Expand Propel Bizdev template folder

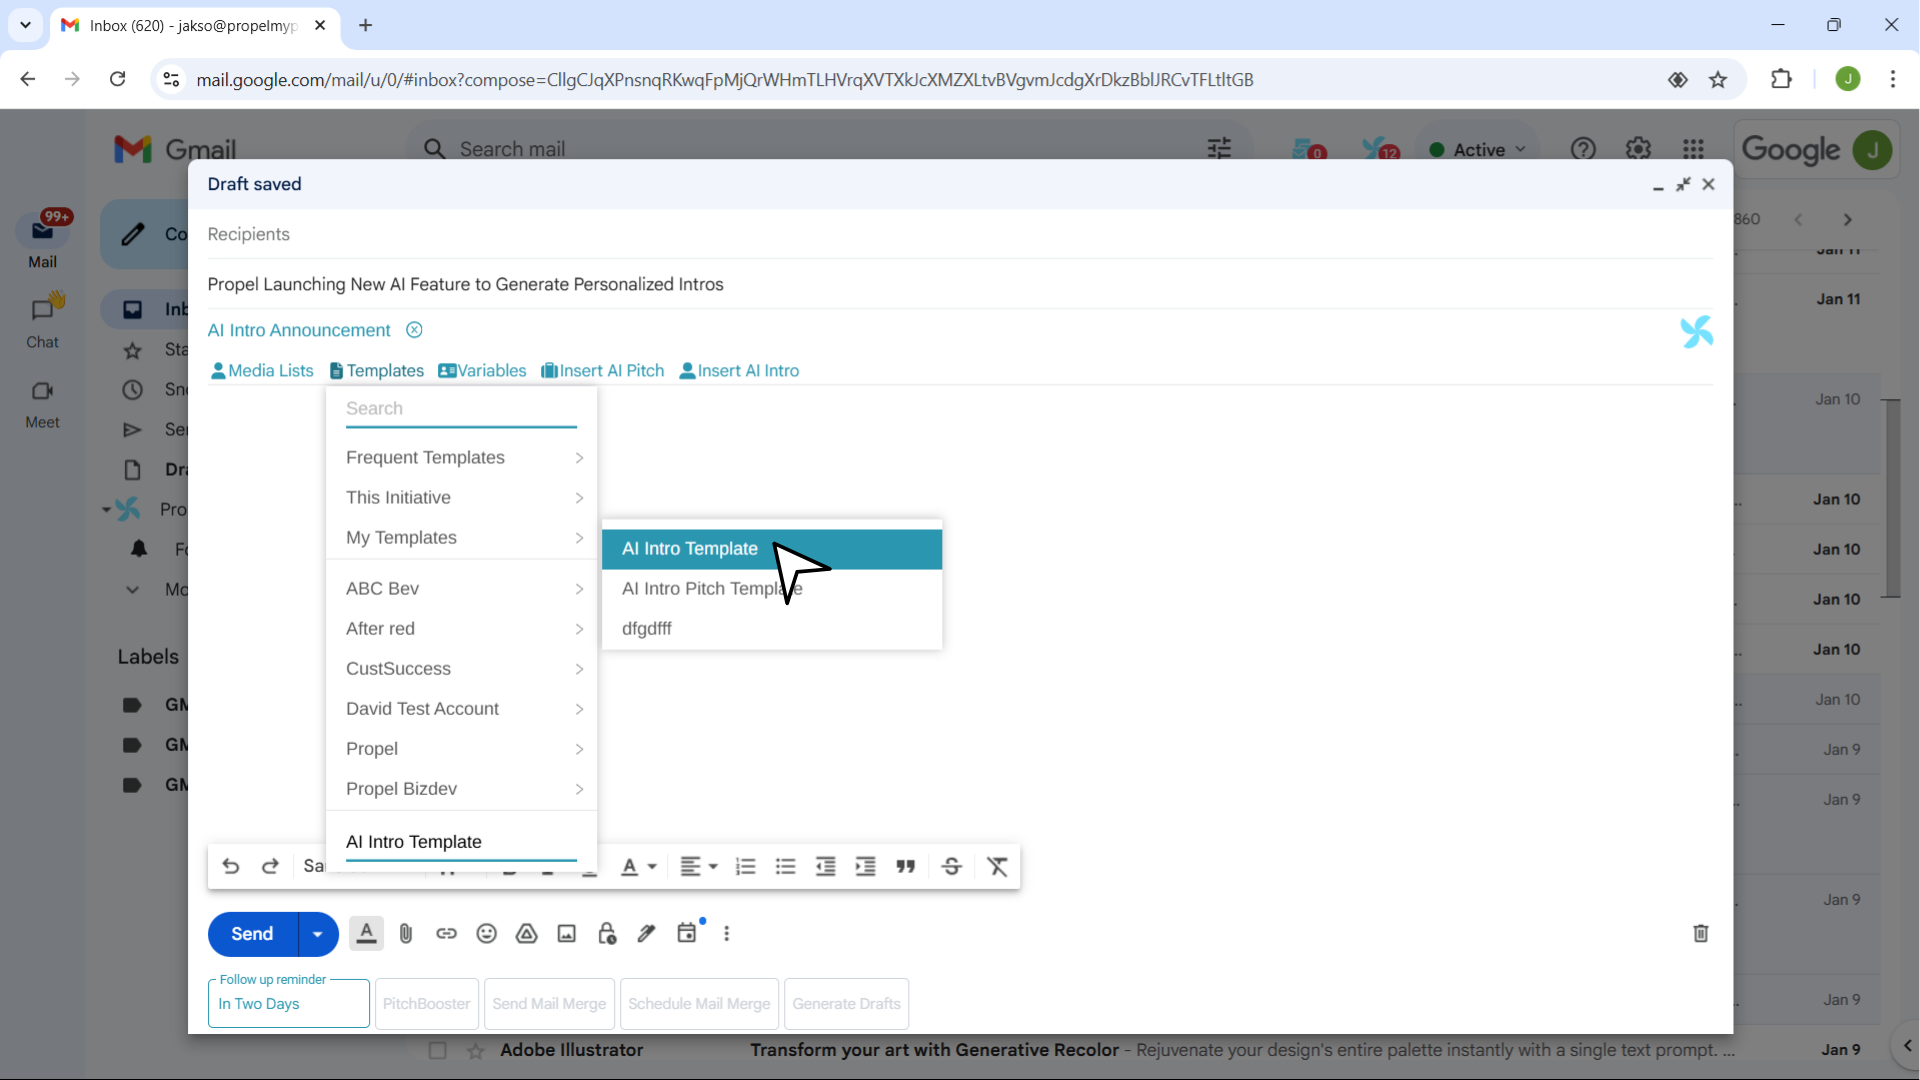point(462,789)
